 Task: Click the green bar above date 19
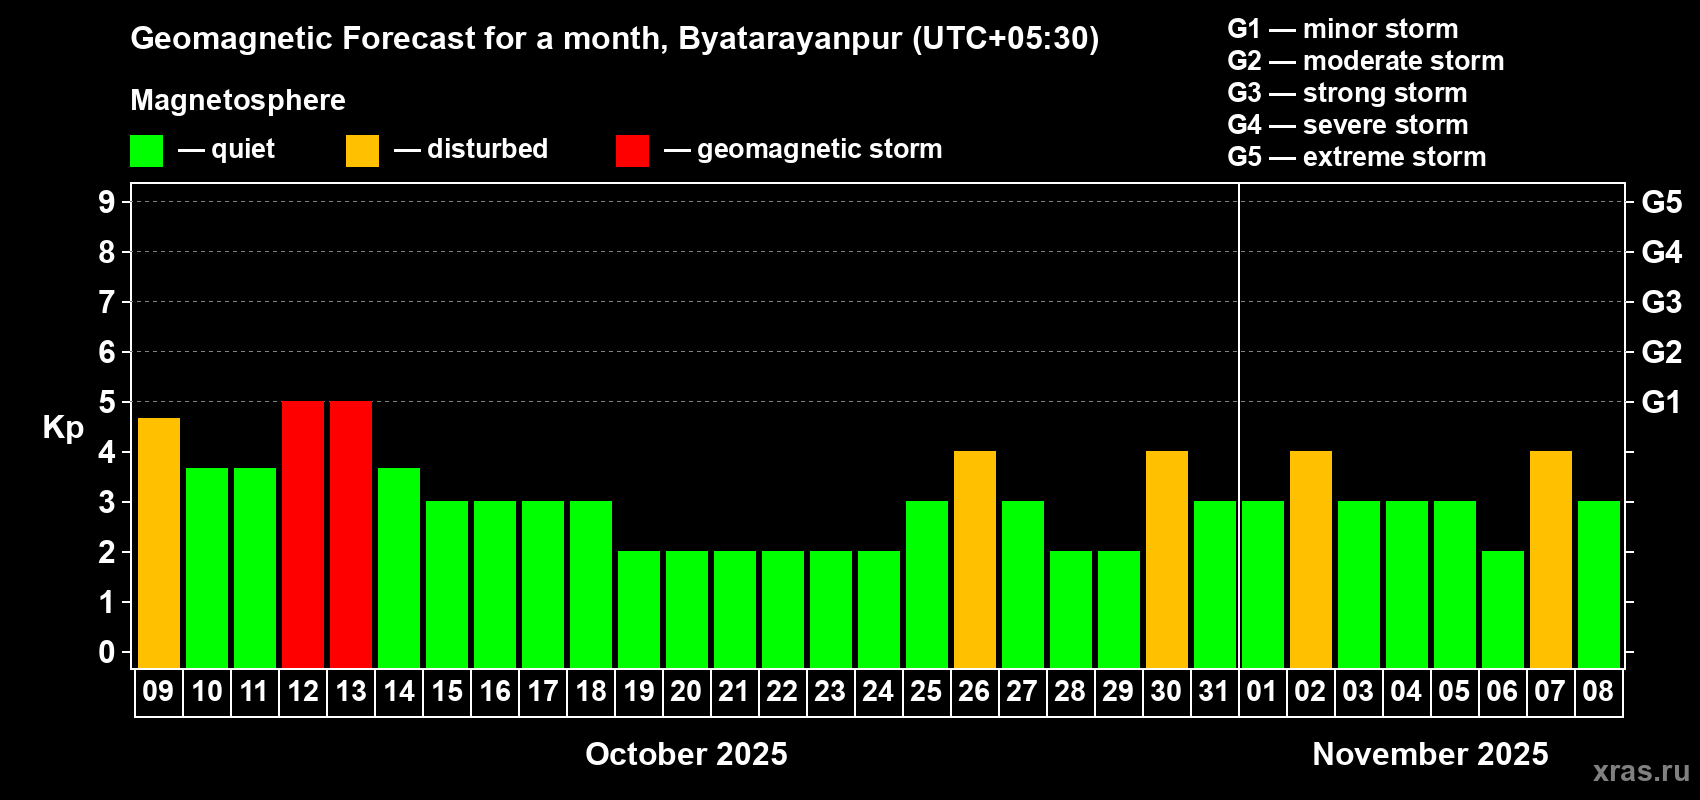pyautogui.click(x=639, y=610)
